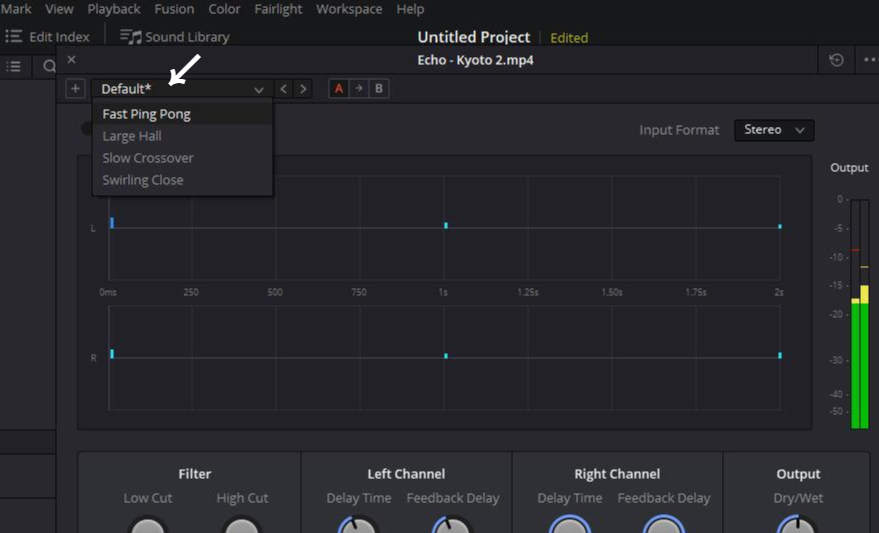Click the reset Echo settings icon
879x533 pixels.
click(x=836, y=59)
